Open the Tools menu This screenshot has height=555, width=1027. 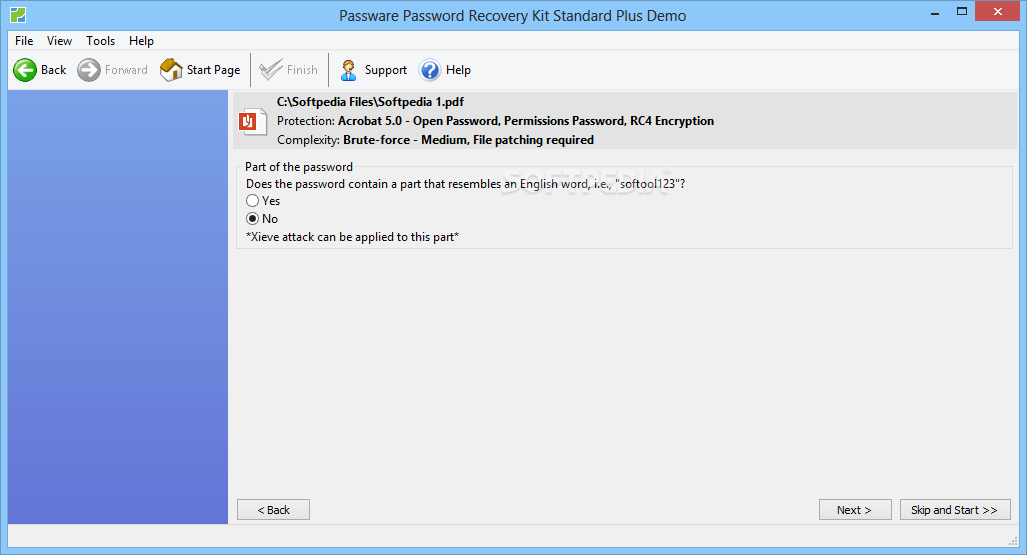(100, 41)
